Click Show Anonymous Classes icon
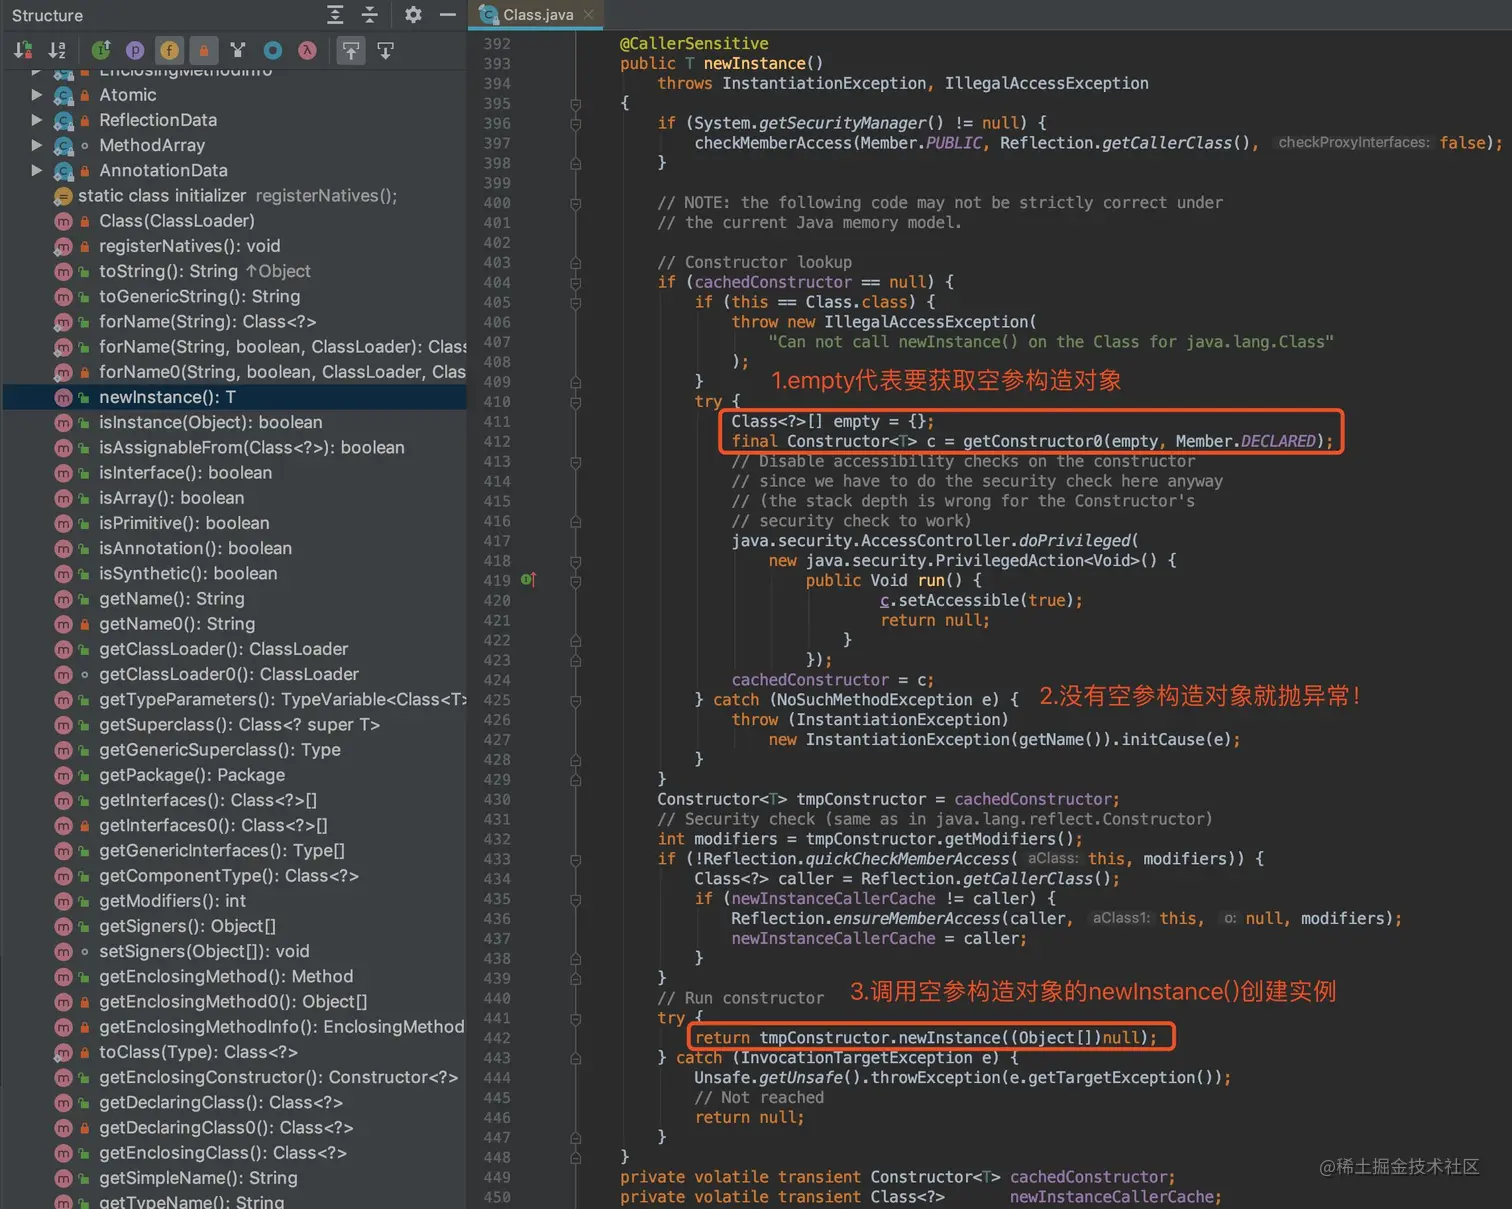 (272, 50)
